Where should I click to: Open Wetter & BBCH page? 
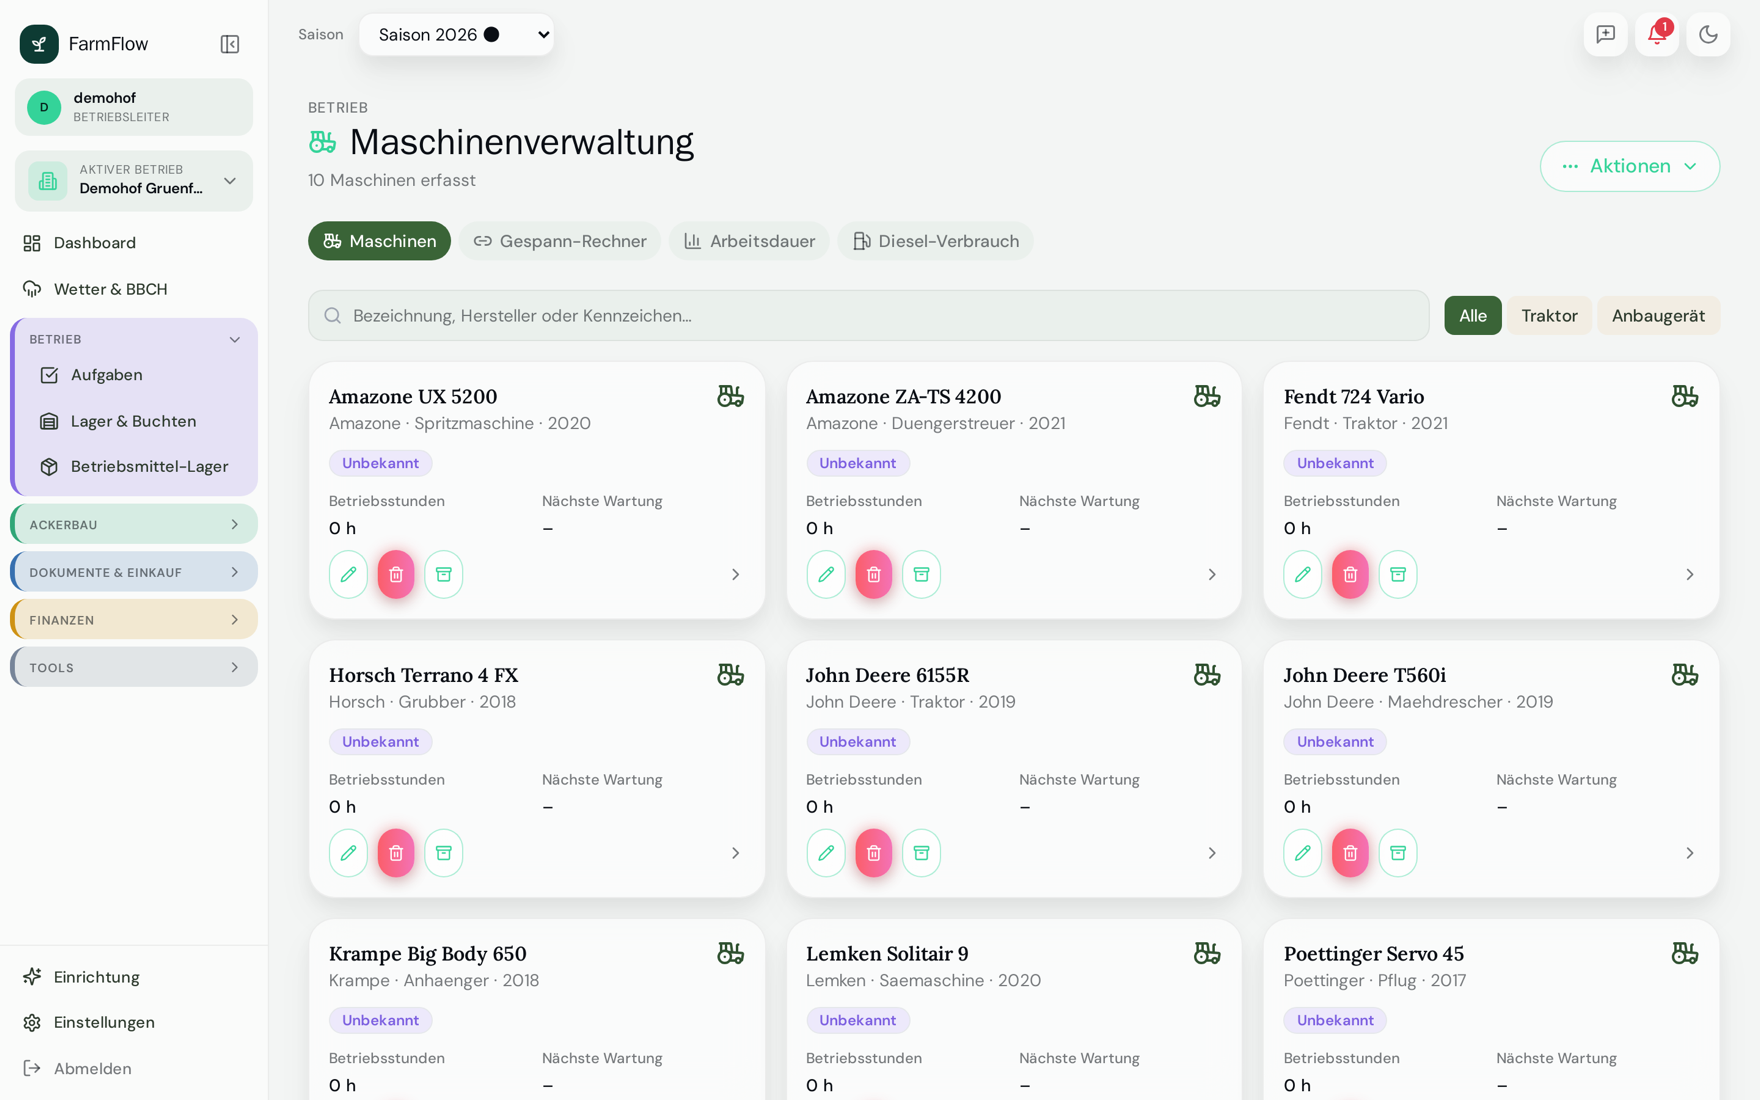tap(134, 289)
